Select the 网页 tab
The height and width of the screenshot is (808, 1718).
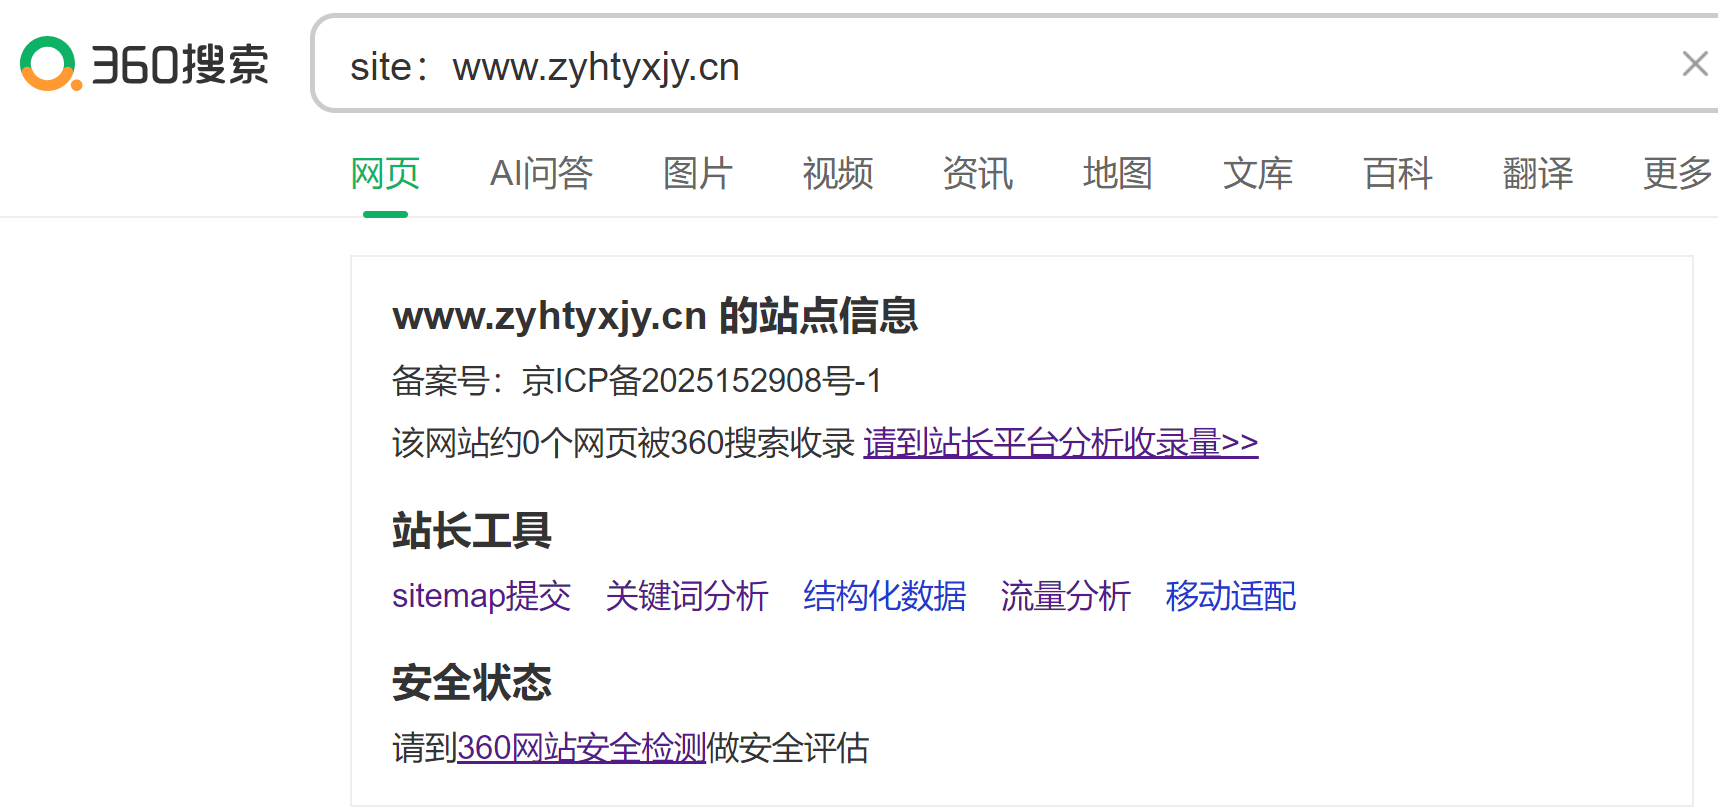click(x=385, y=174)
